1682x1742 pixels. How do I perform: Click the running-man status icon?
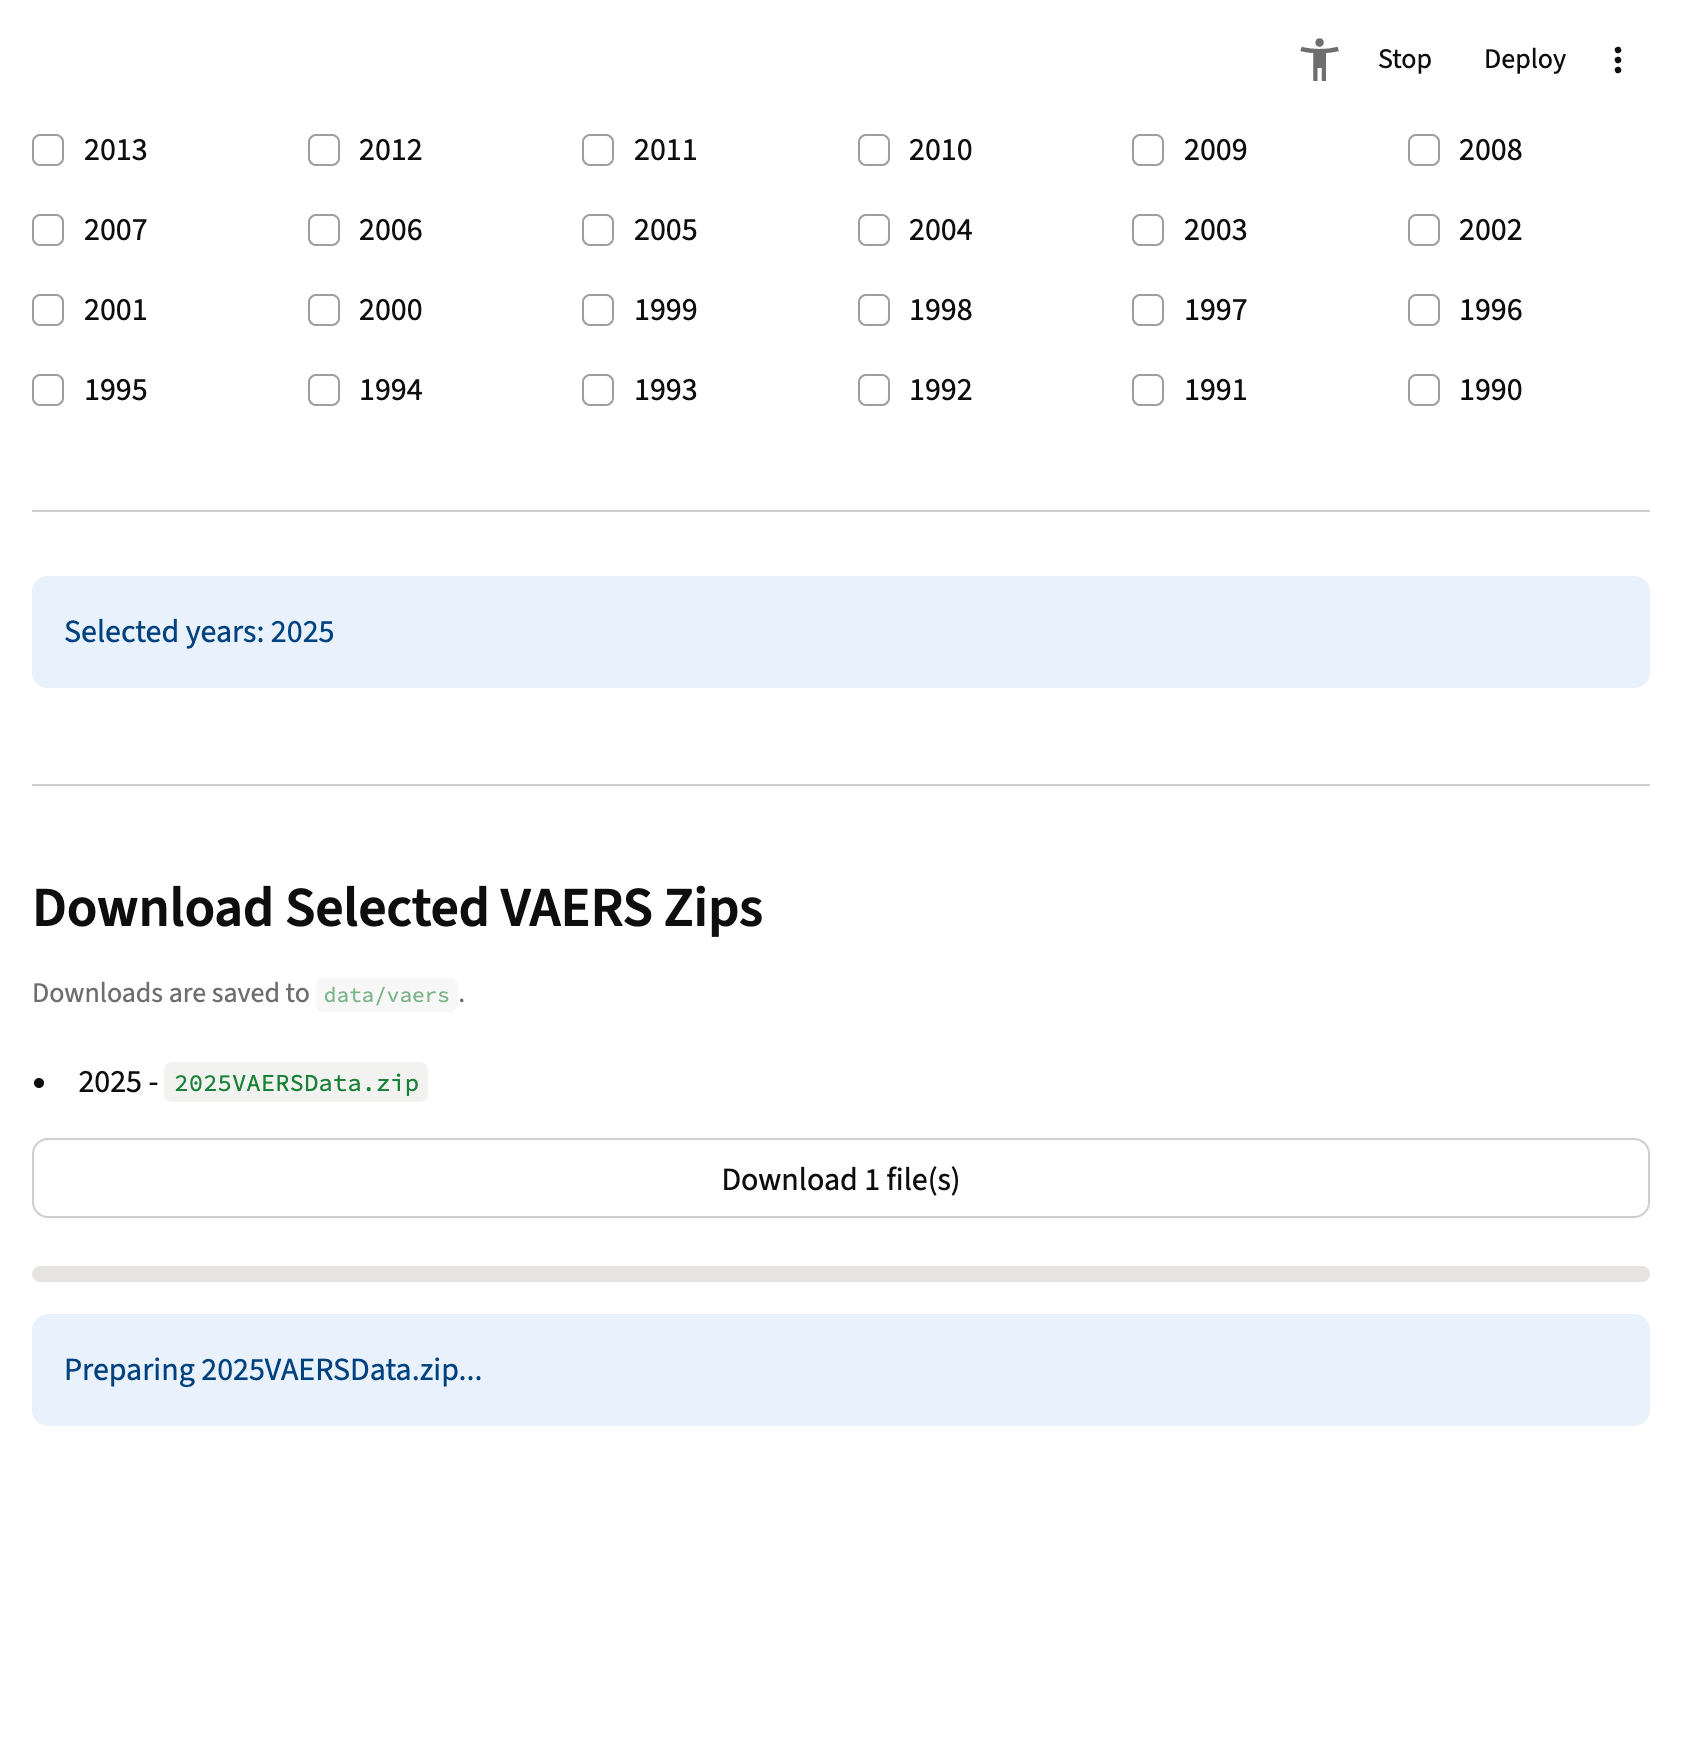1319,60
